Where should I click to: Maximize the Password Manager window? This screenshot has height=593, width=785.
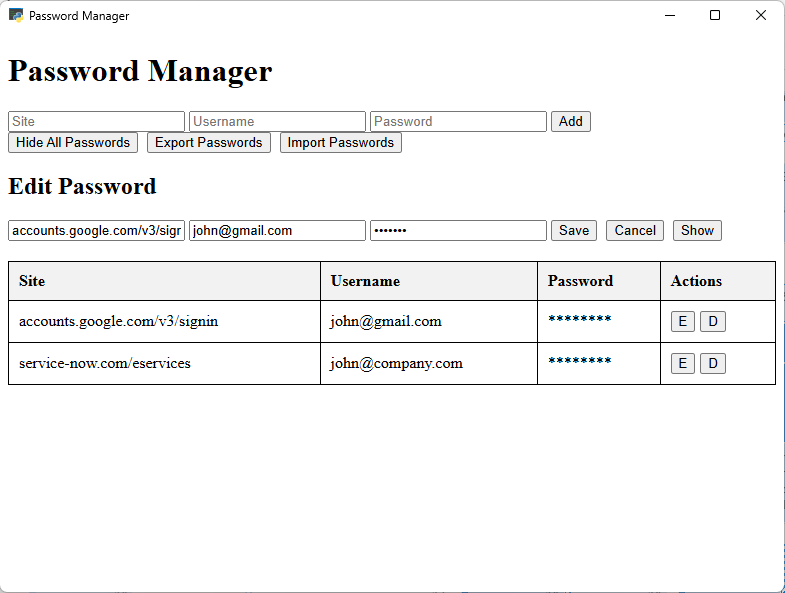(715, 16)
